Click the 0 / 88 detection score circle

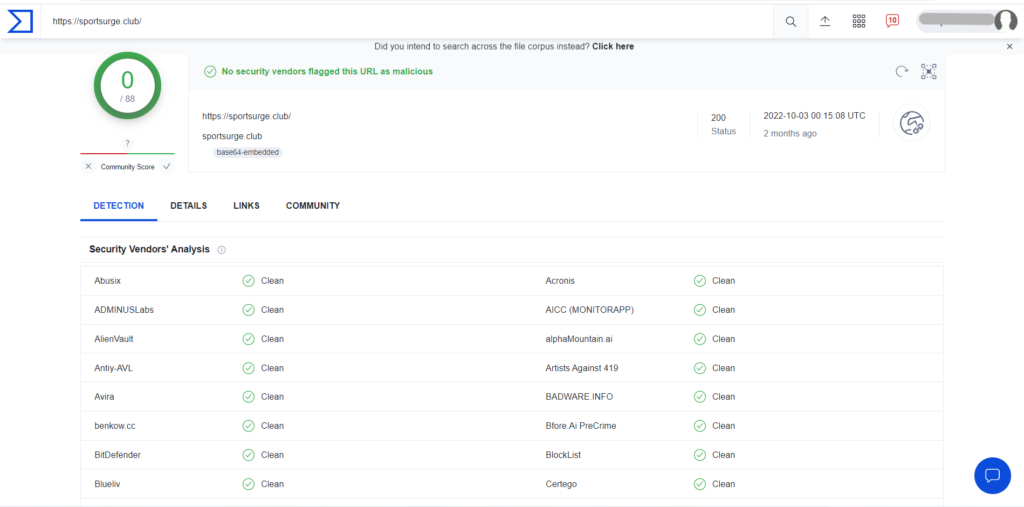pyautogui.click(x=127, y=86)
